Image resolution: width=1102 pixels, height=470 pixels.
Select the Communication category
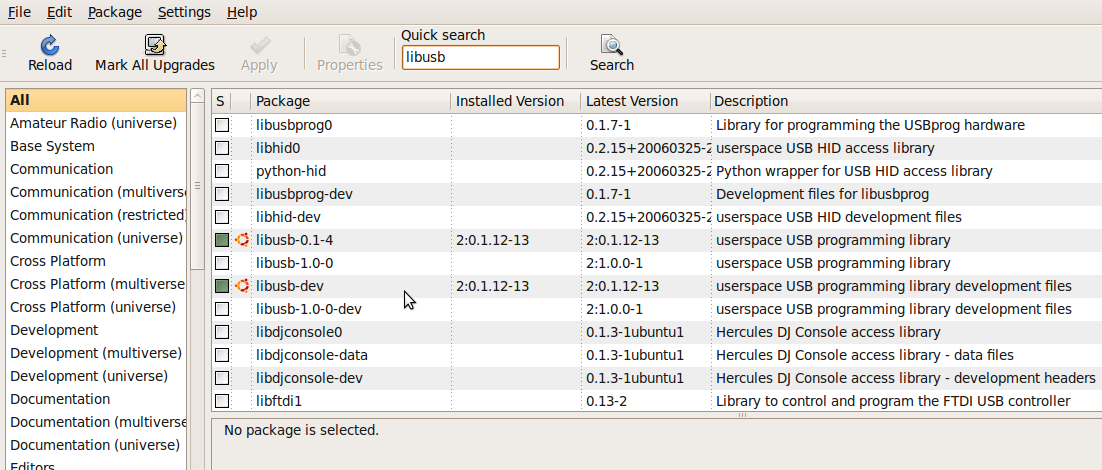point(96,169)
